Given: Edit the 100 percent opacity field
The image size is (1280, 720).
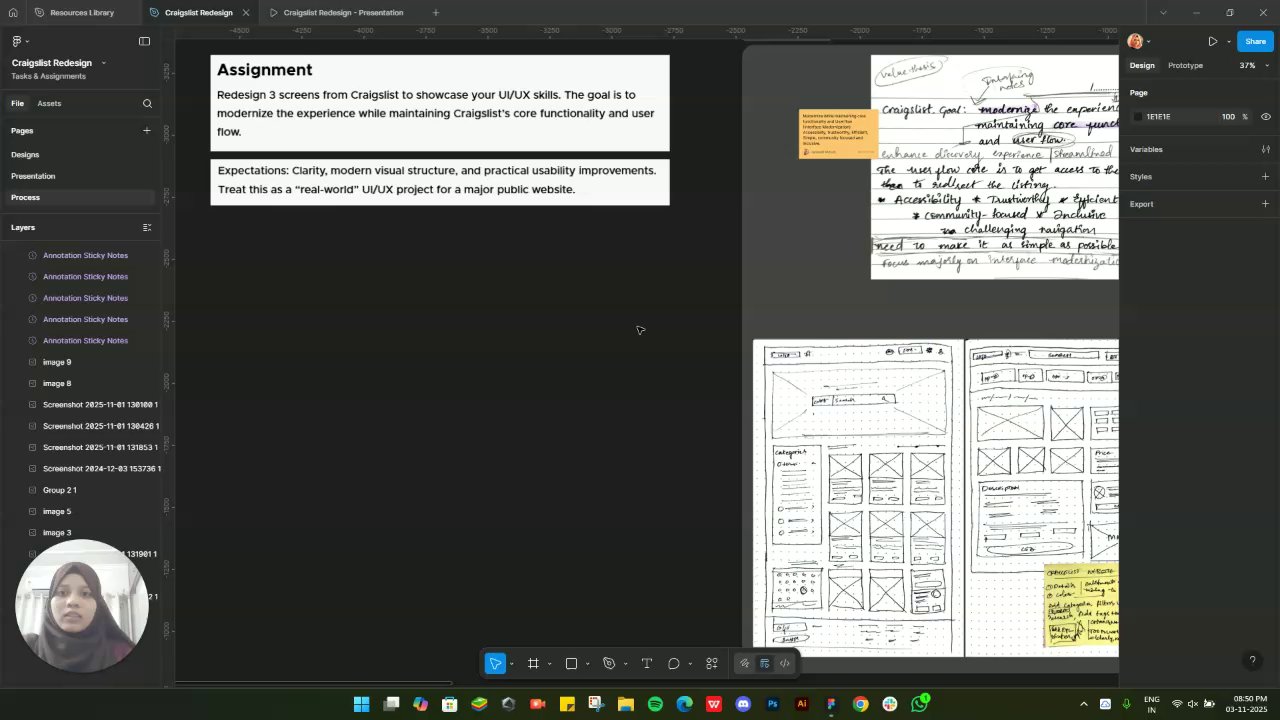Looking at the screenshot, I should (x=1228, y=117).
